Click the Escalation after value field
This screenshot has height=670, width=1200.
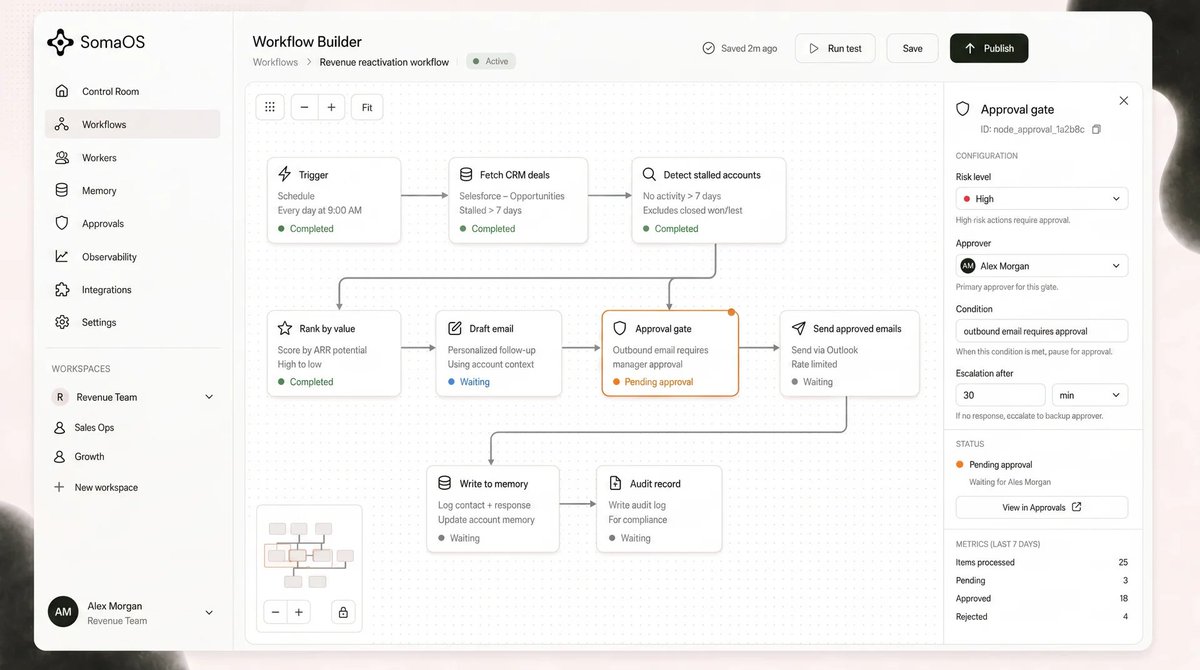pyautogui.click(x=1000, y=395)
